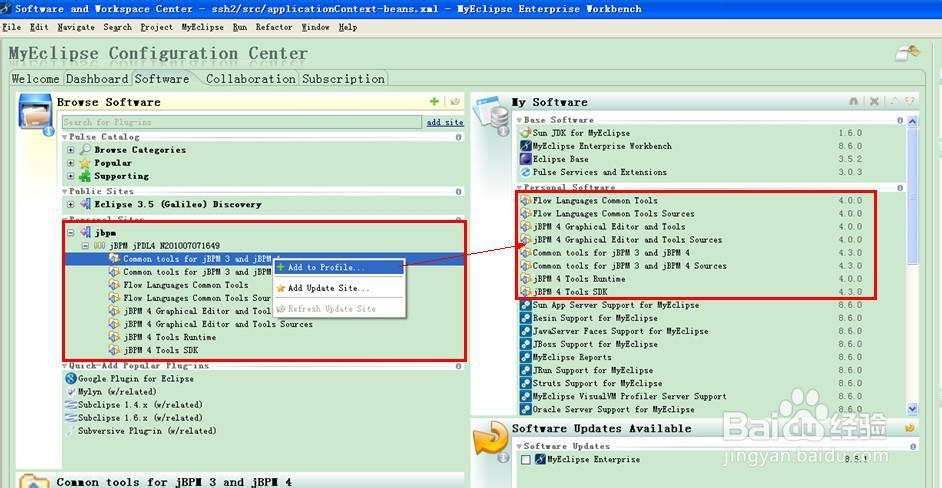The width and height of the screenshot is (942, 488).
Task: Switch to the Subscription tab
Action: tap(343, 79)
